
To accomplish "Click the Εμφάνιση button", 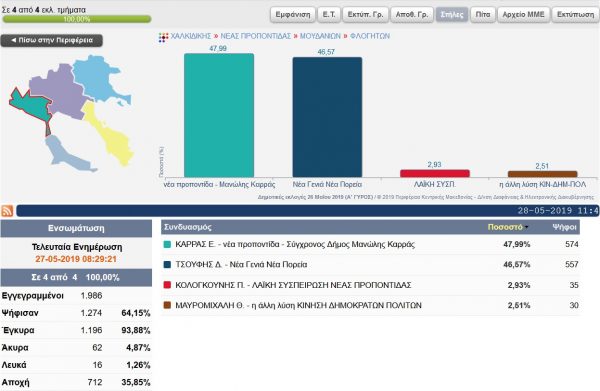I will tap(293, 15).
